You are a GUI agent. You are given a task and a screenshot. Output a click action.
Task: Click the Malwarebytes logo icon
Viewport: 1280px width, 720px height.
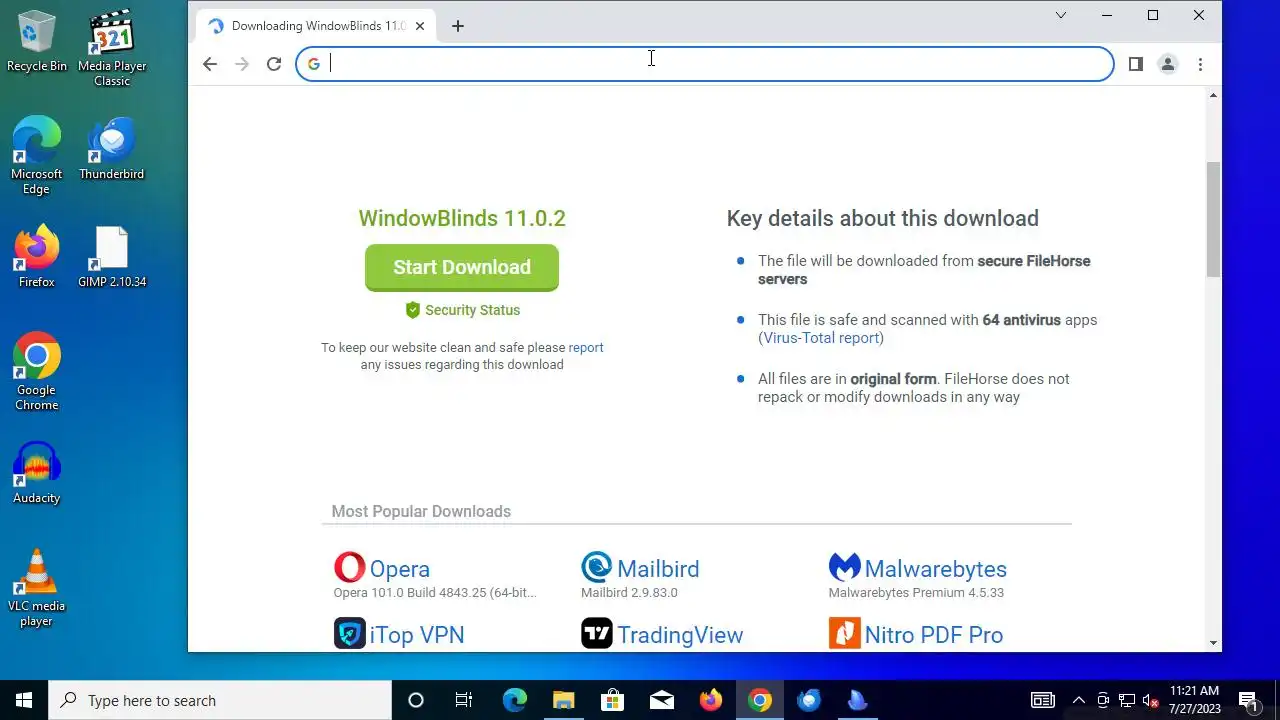click(x=845, y=568)
